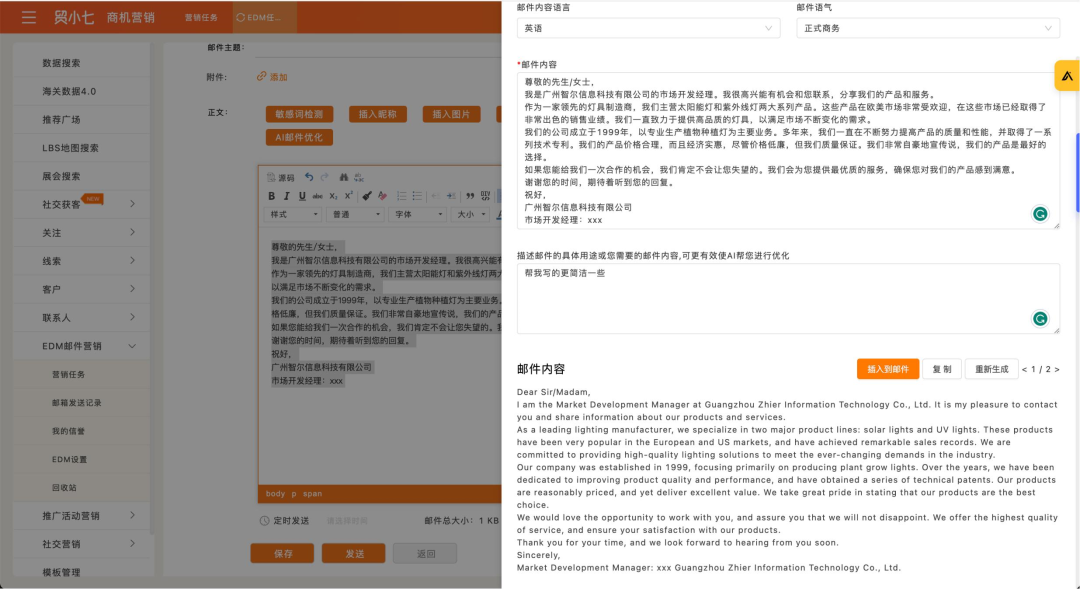Click the Replace icon in the editor toolbar

click(358, 177)
